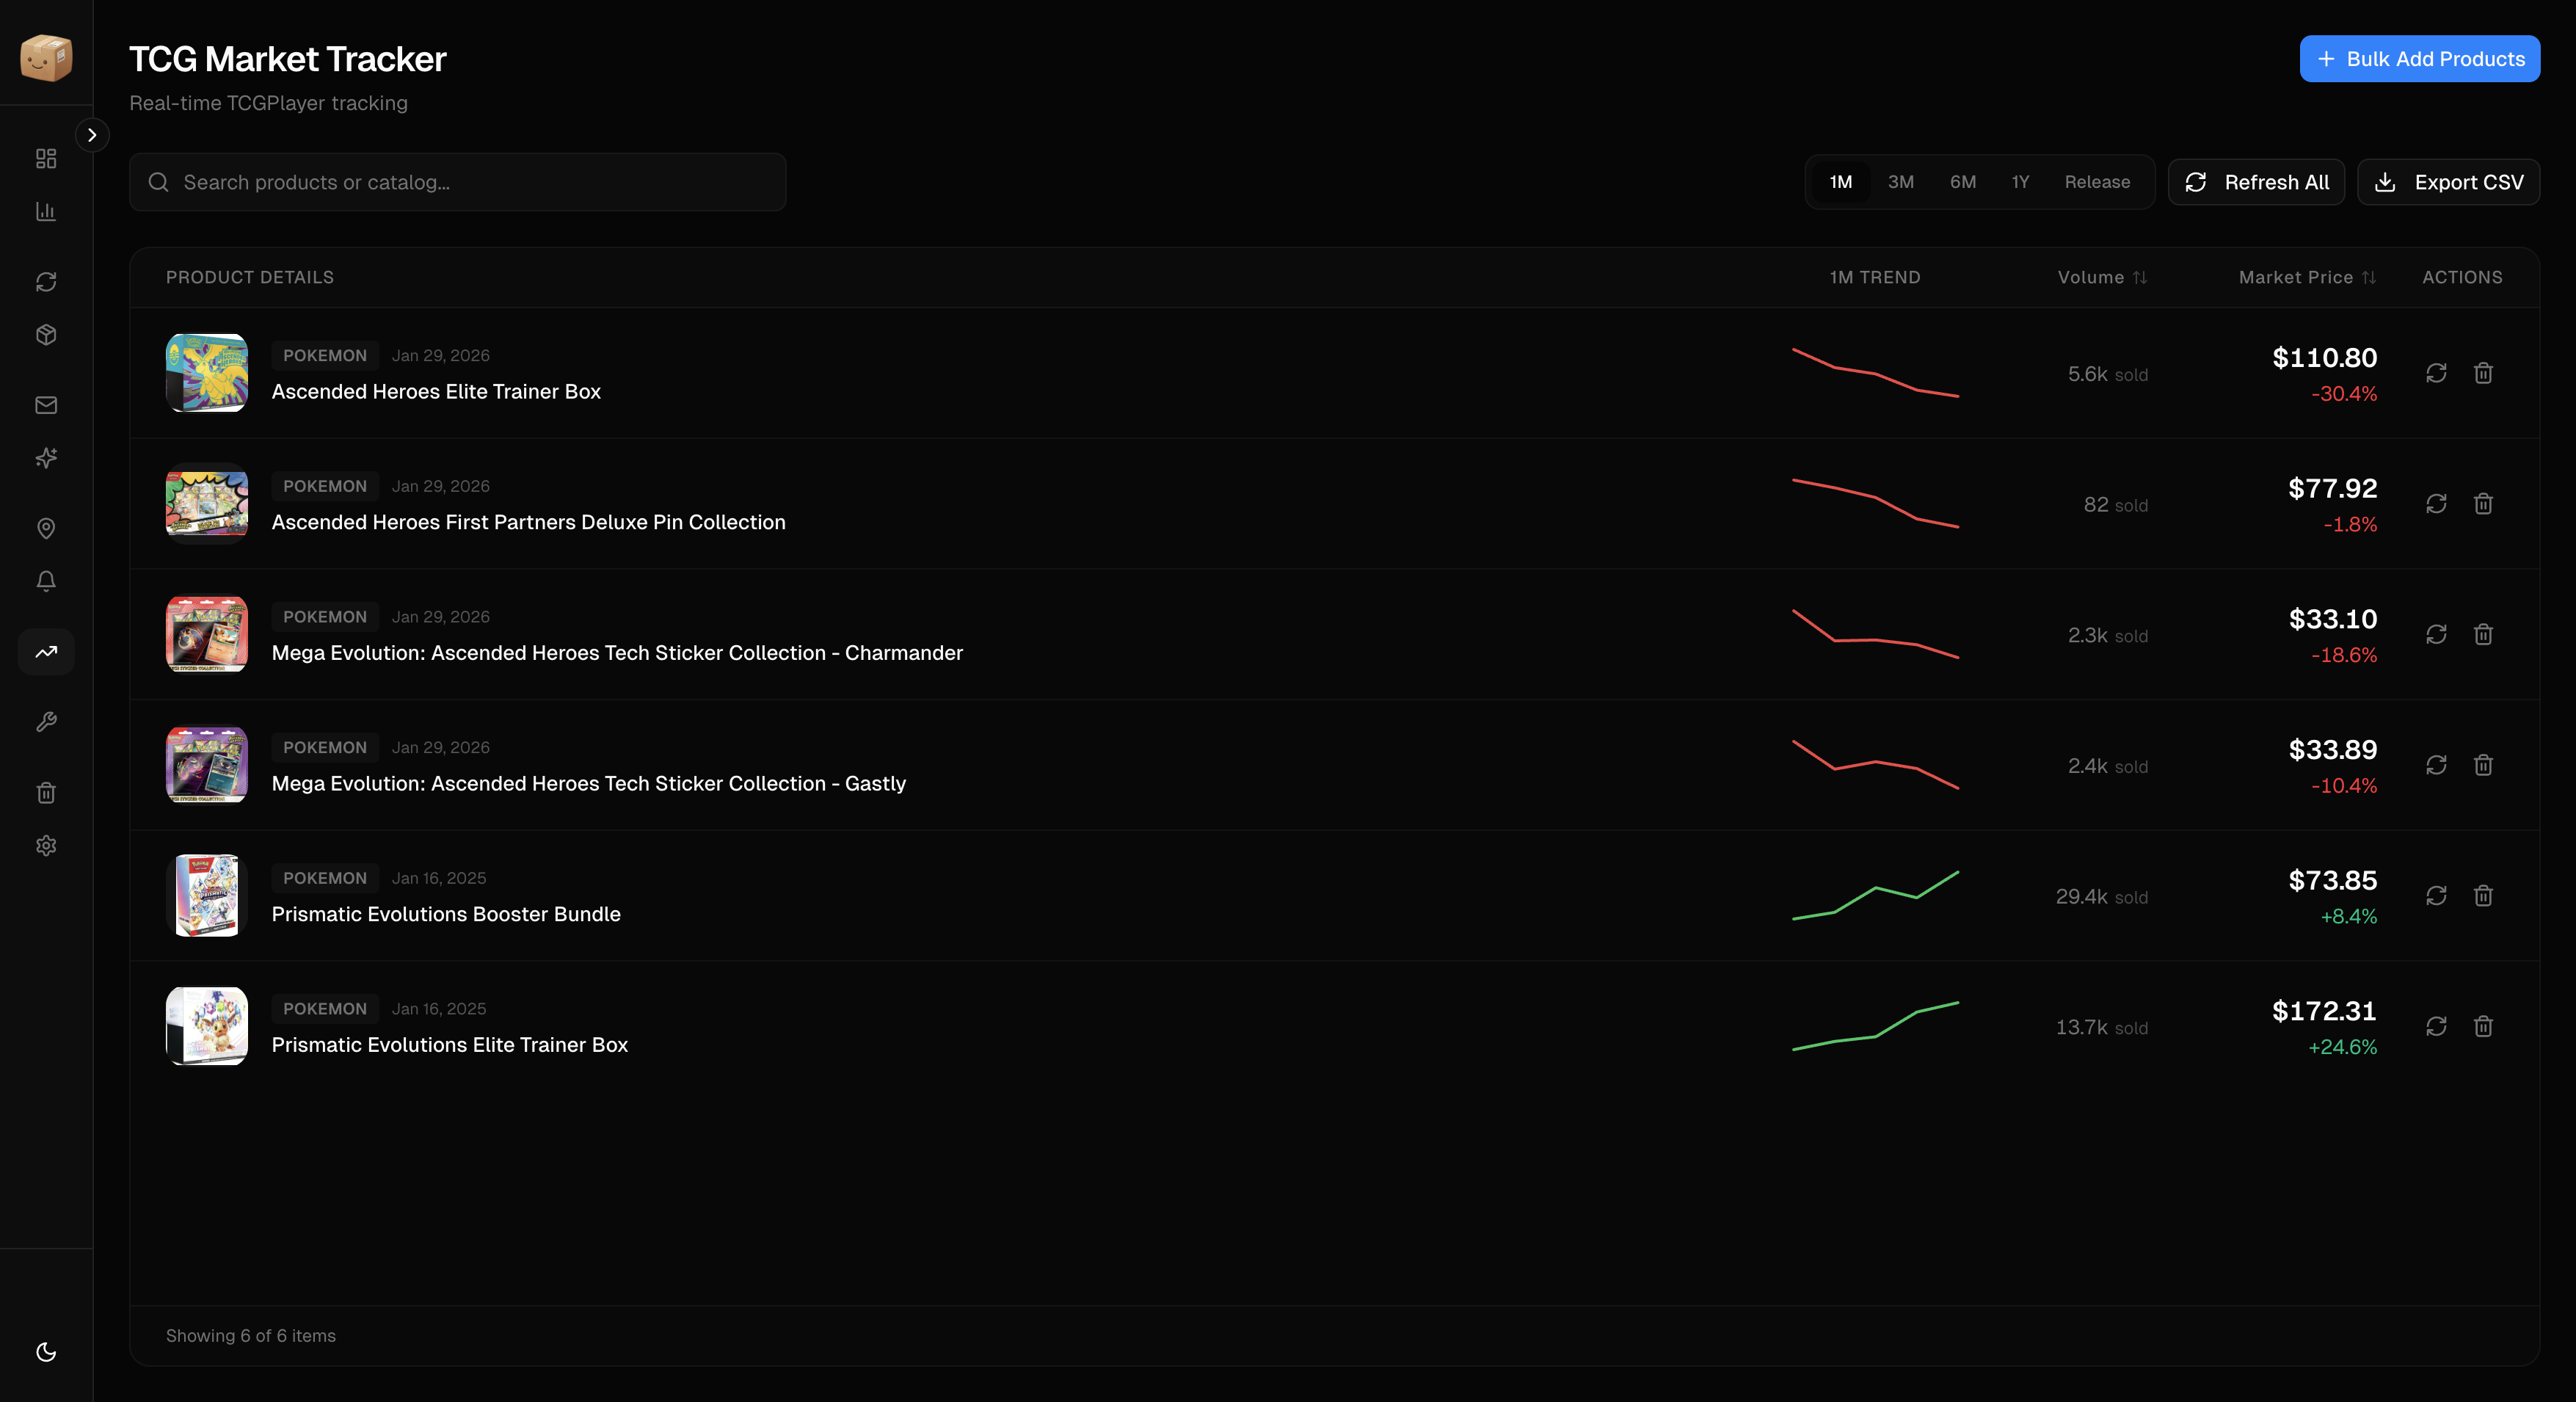
Task: Click the map pin location sidebar icon
Action: [46, 528]
